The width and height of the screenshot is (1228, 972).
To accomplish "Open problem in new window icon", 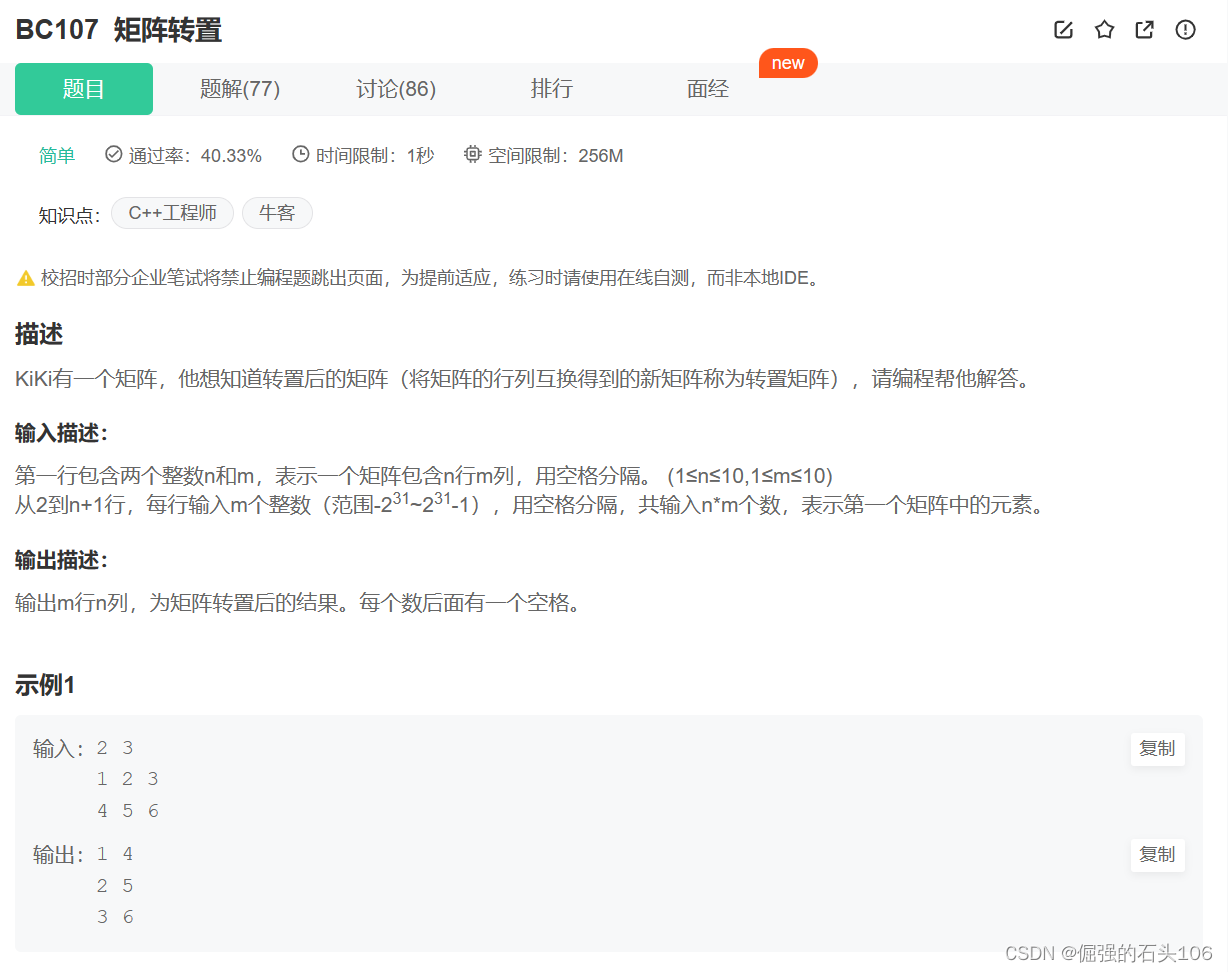I will pyautogui.click(x=1145, y=30).
